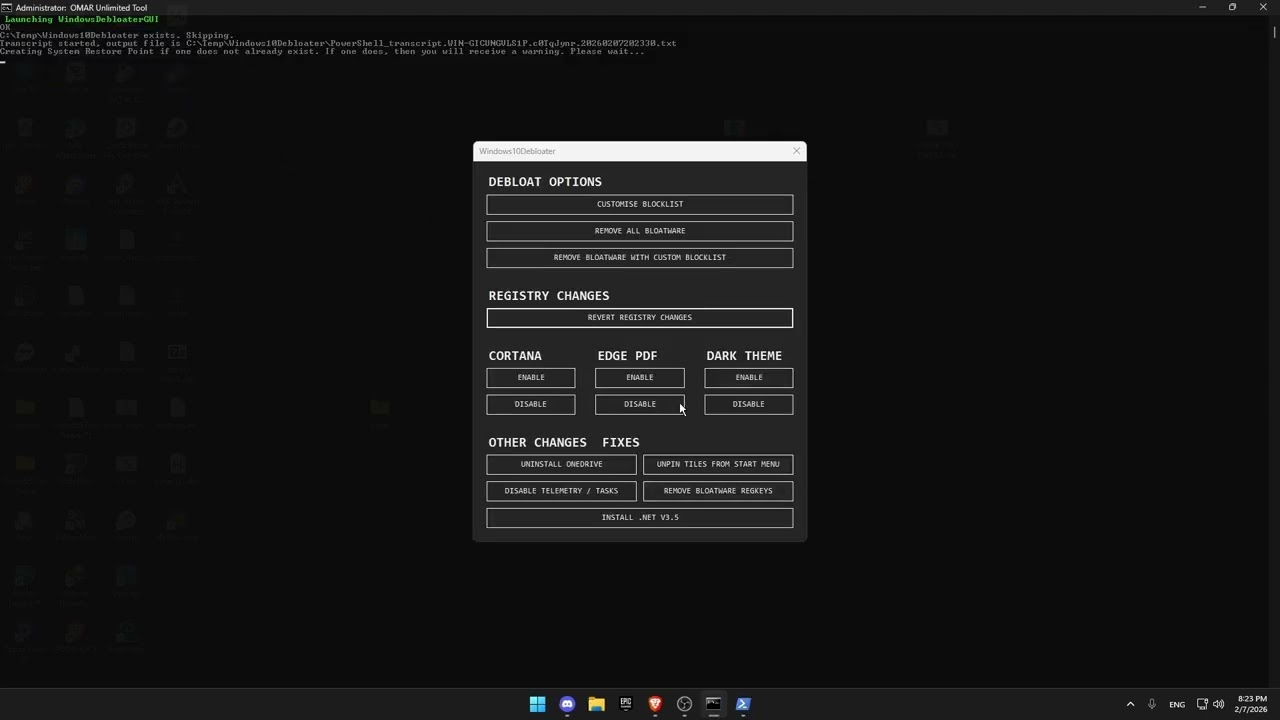1280x720 pixels.
Task: Minimize the OMAR Unlimited Tool console window
Action: pyautogui.click(x=1202, y=7)
